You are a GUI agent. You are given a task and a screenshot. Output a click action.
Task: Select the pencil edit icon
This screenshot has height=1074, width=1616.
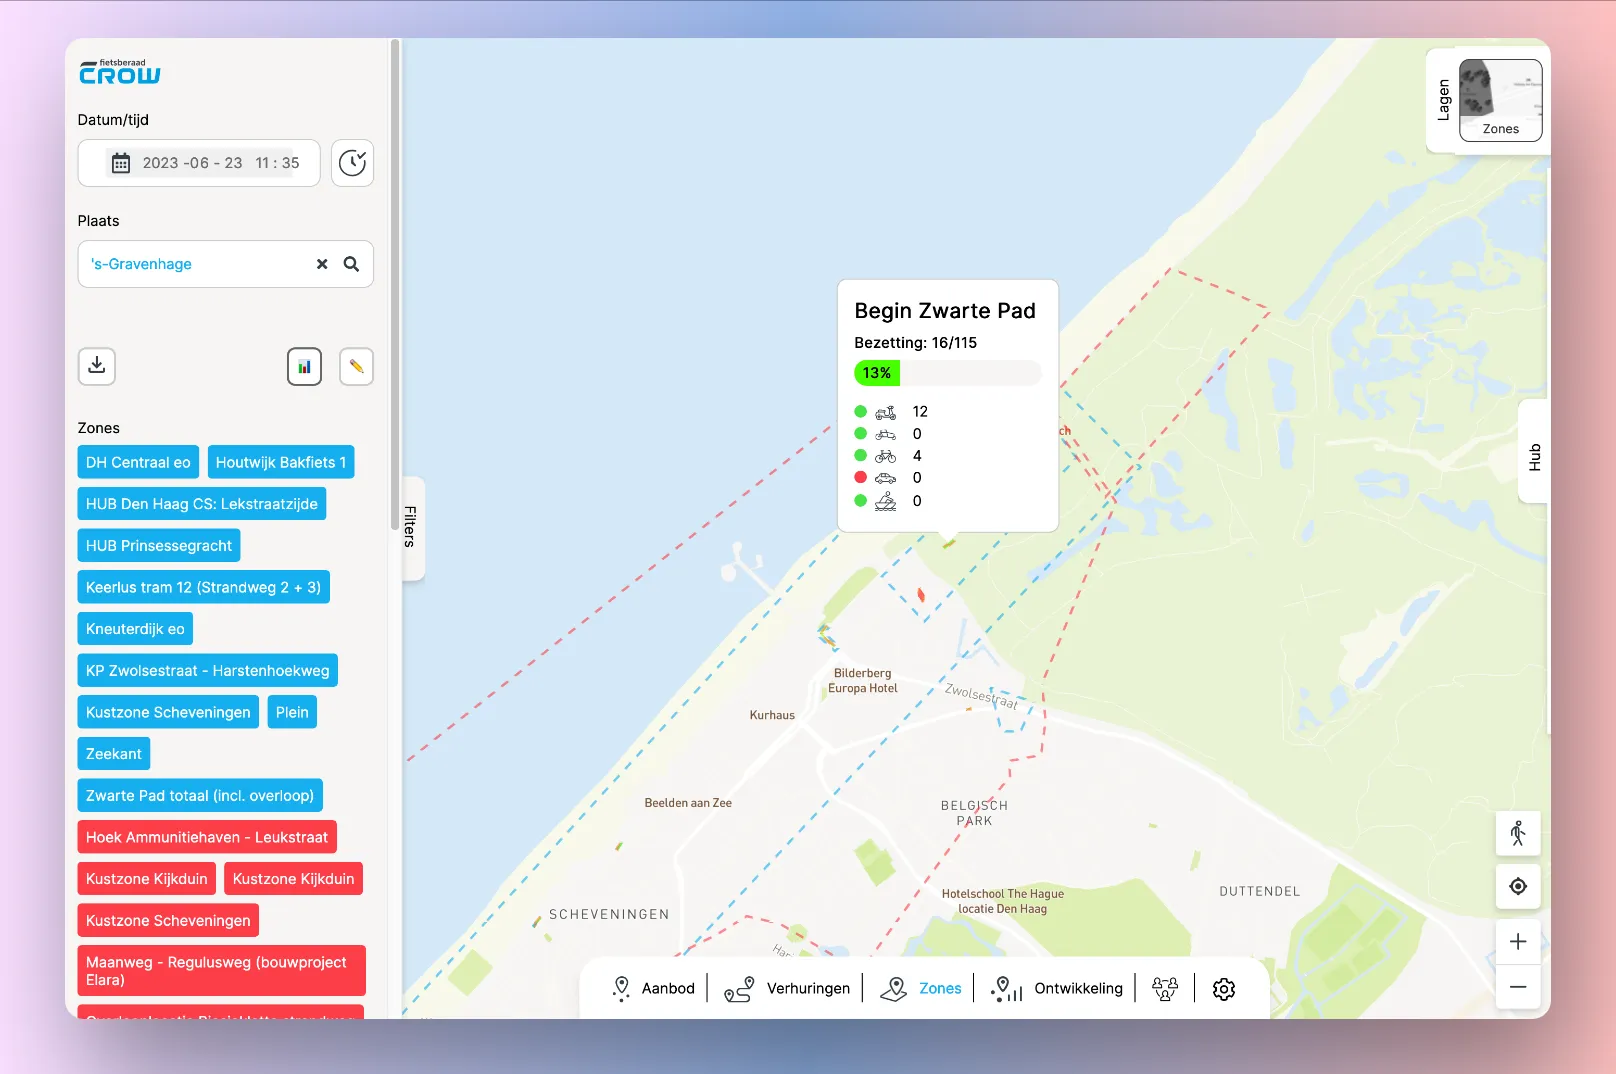[356, 367]
